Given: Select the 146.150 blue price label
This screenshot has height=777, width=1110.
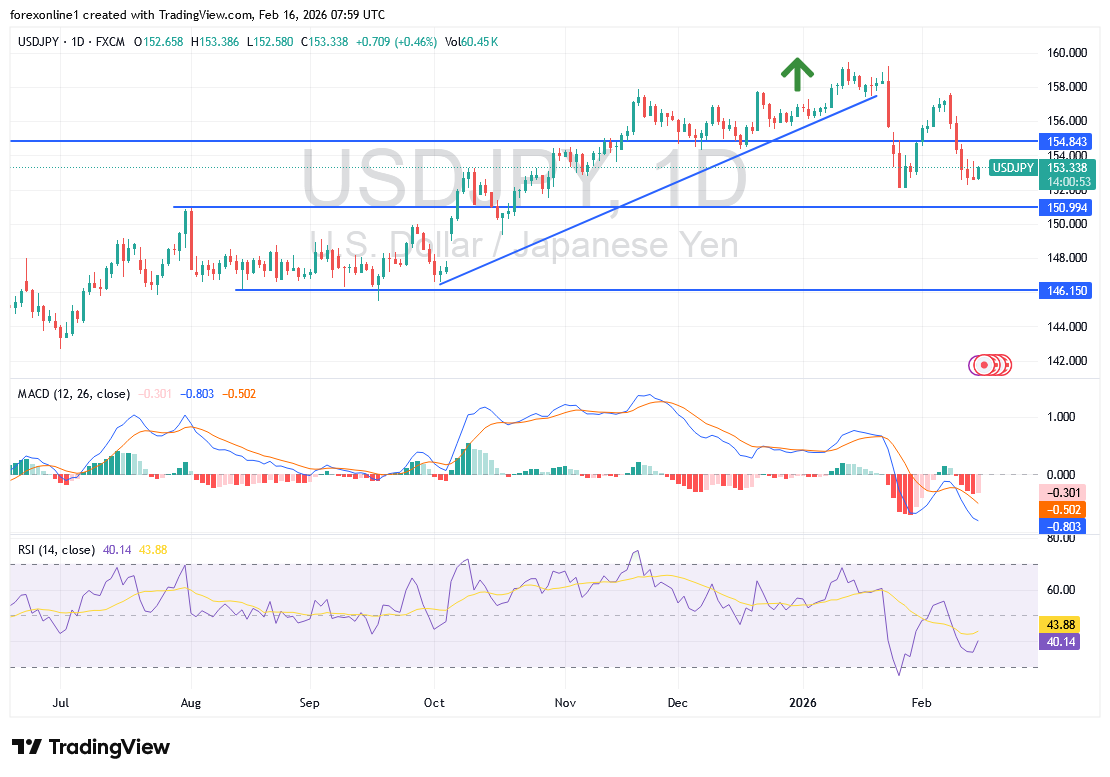Looking at the screenshot, I should tap(1065, 290).
